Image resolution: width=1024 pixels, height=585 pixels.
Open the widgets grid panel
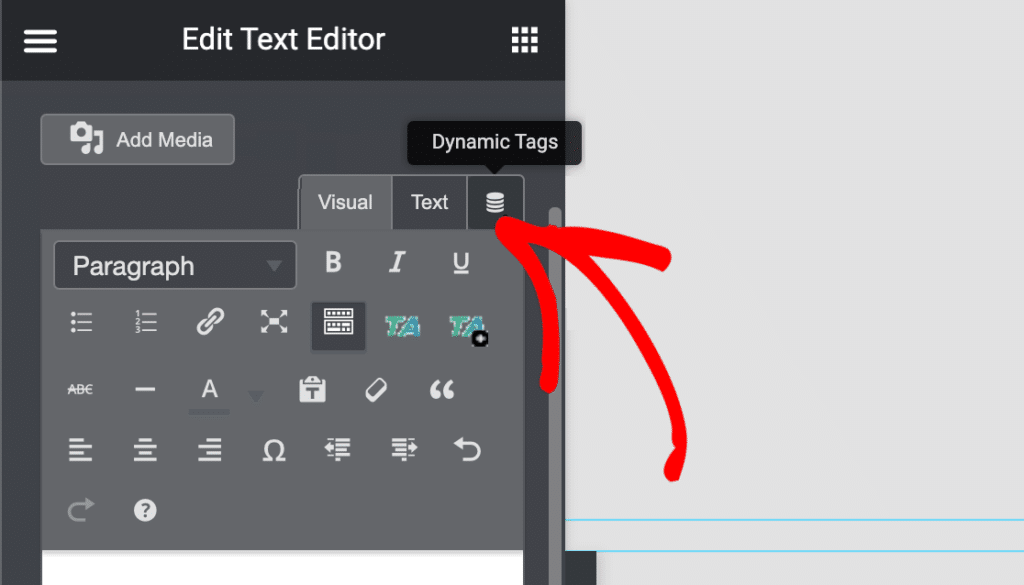pos(525,40)
